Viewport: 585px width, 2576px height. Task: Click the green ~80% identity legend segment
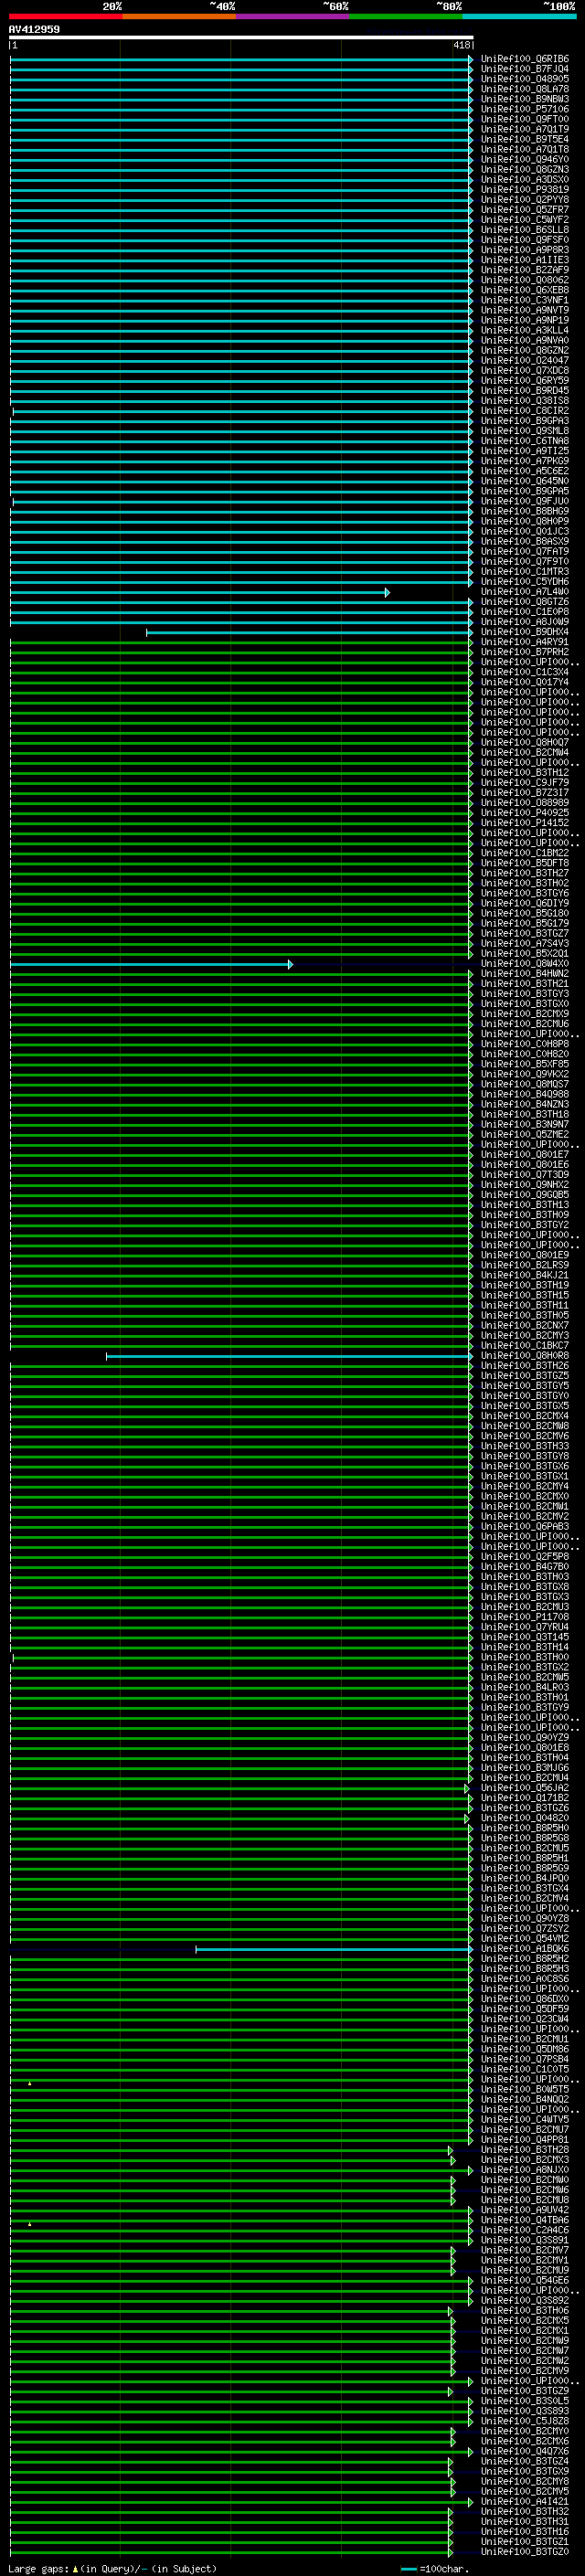tap(406, 16)
